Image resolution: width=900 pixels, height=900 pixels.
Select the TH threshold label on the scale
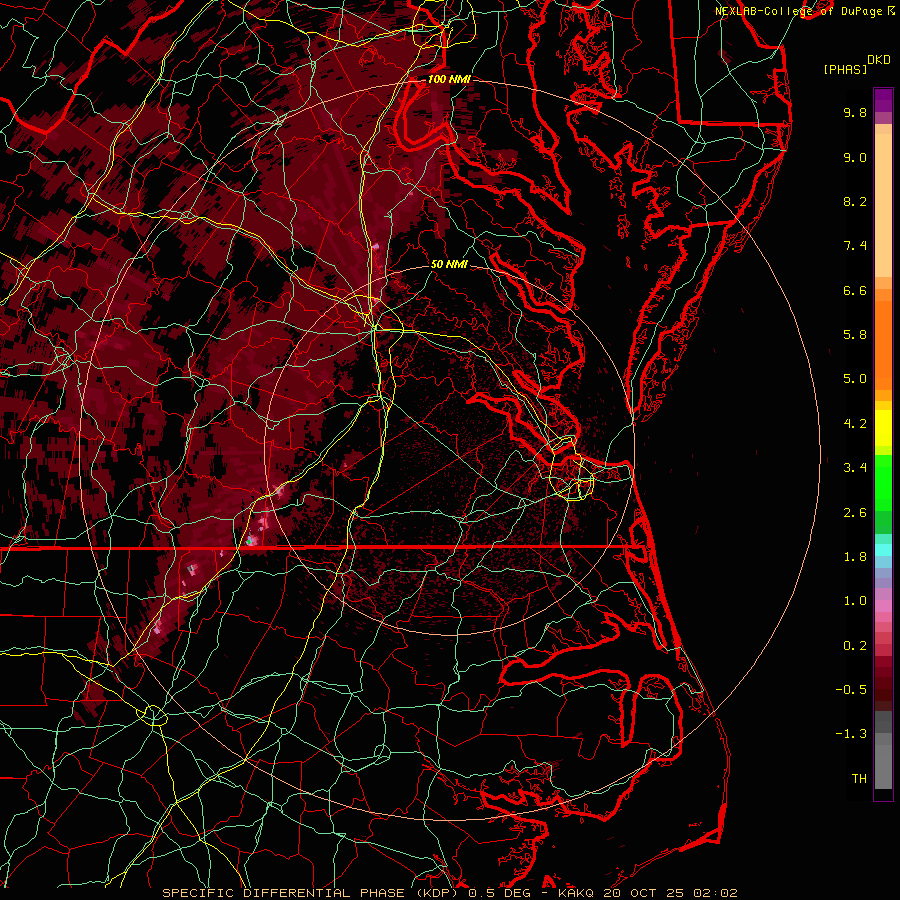[859, 779]
